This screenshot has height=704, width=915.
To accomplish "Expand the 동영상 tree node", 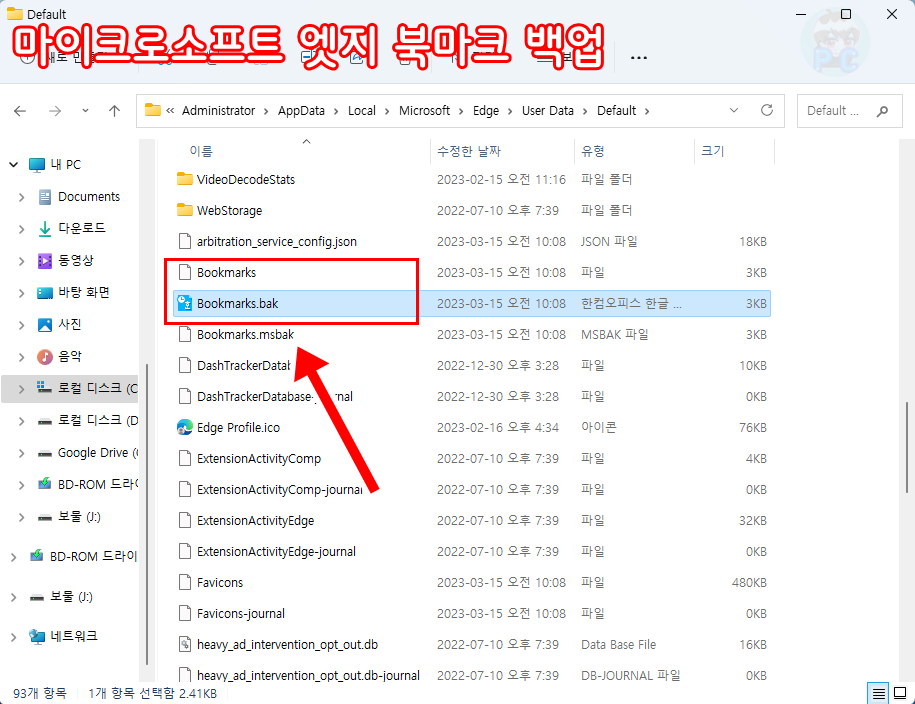I will coord(22,261).
